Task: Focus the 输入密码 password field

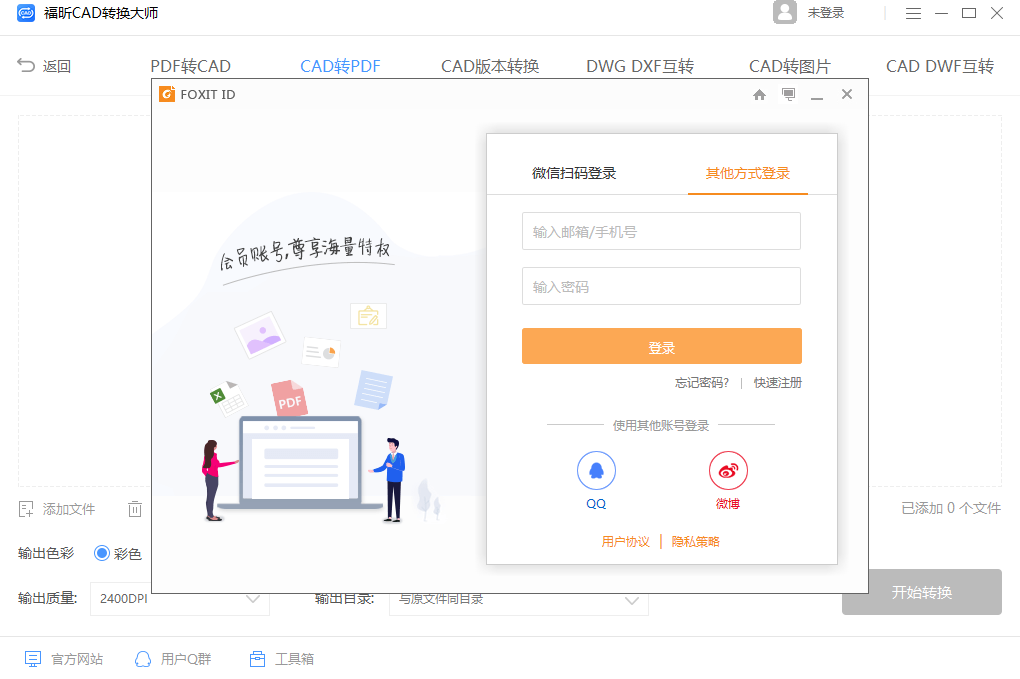Action: tap(661, 286)
